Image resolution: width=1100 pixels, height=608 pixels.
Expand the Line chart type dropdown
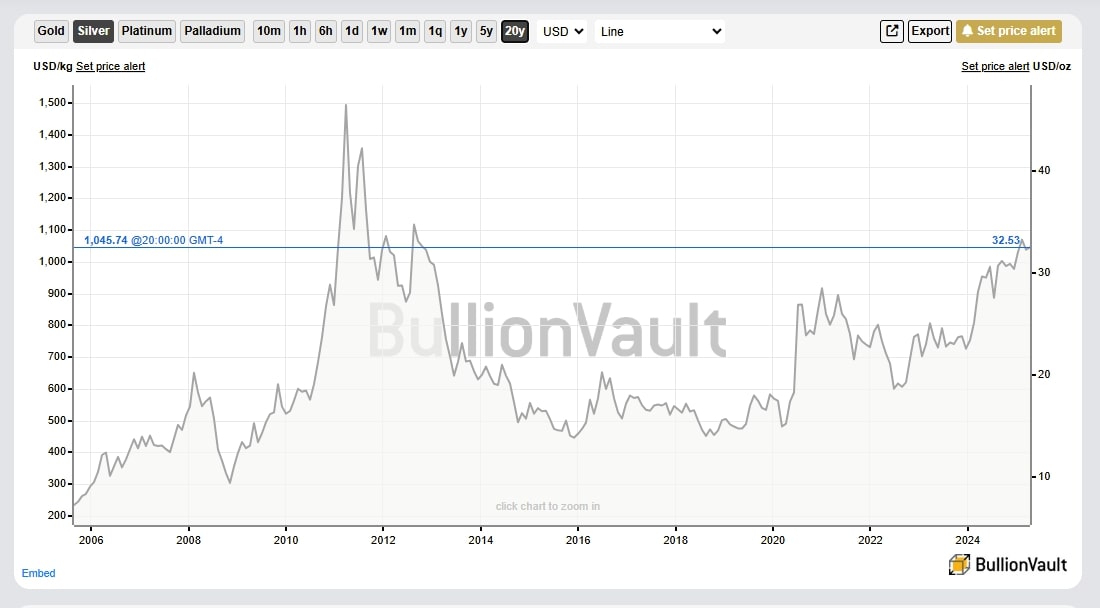click(660, 31)
